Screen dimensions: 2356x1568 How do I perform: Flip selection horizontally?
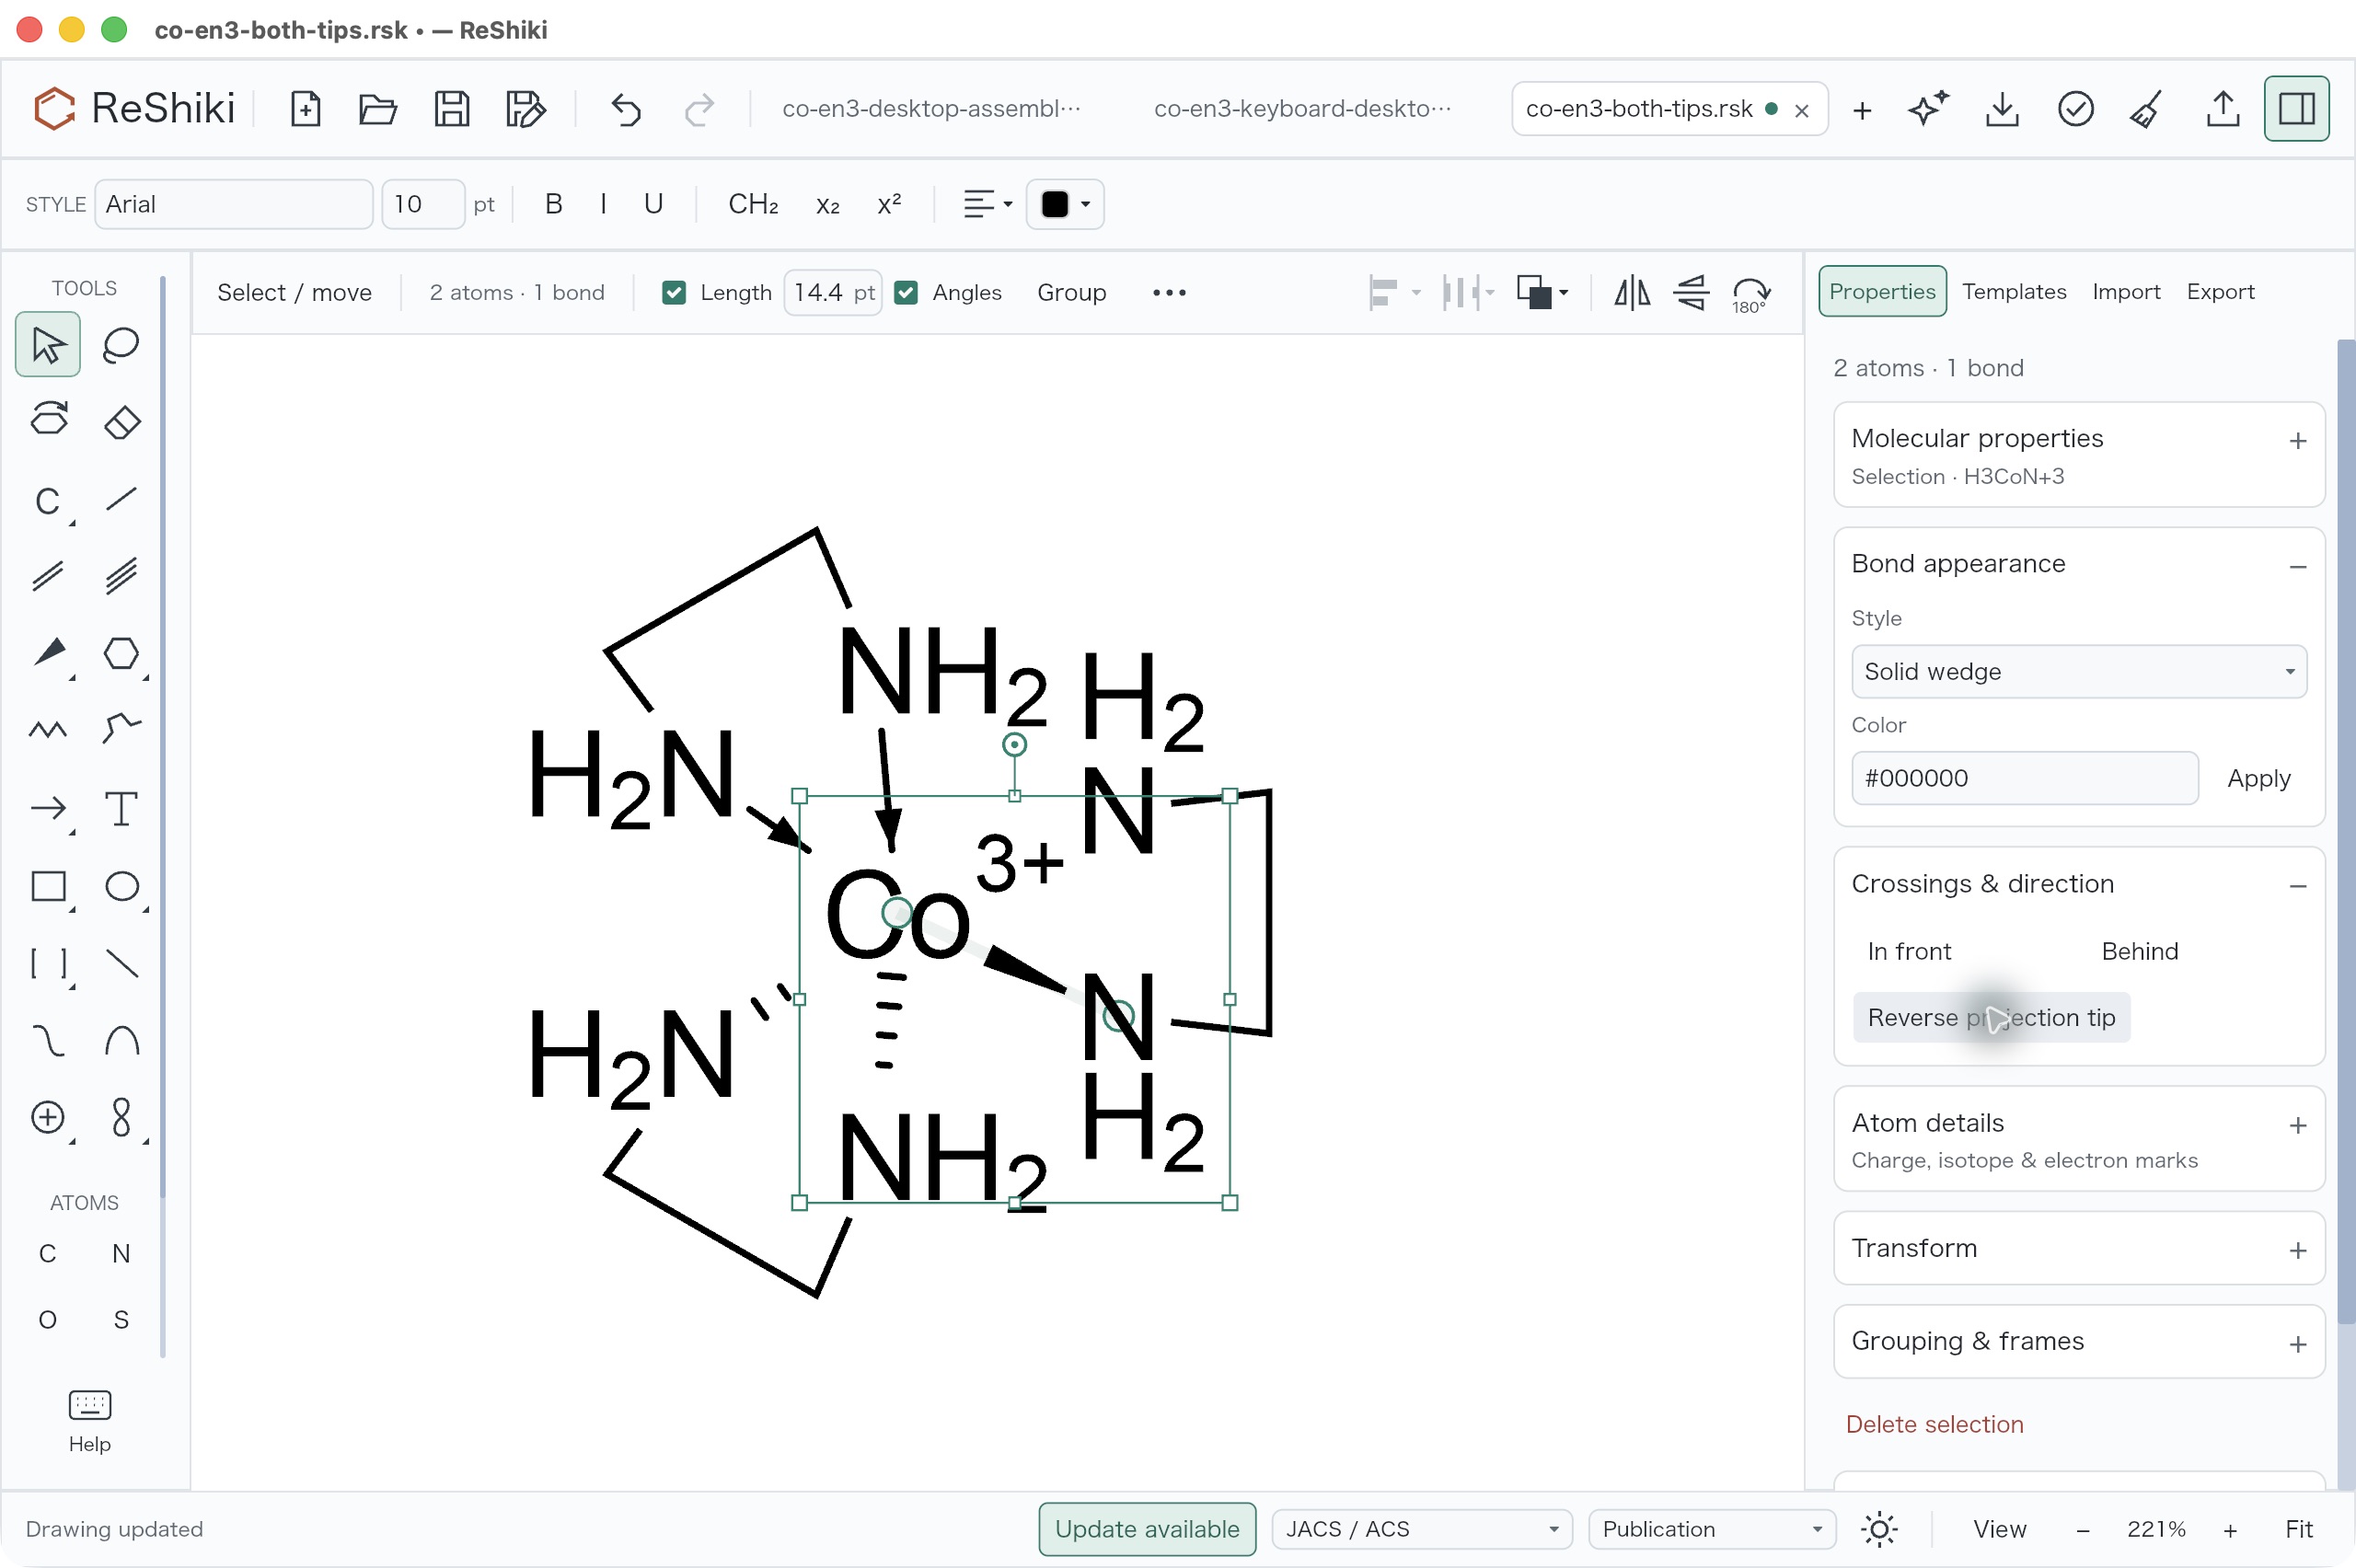(x=1632, y=293)
